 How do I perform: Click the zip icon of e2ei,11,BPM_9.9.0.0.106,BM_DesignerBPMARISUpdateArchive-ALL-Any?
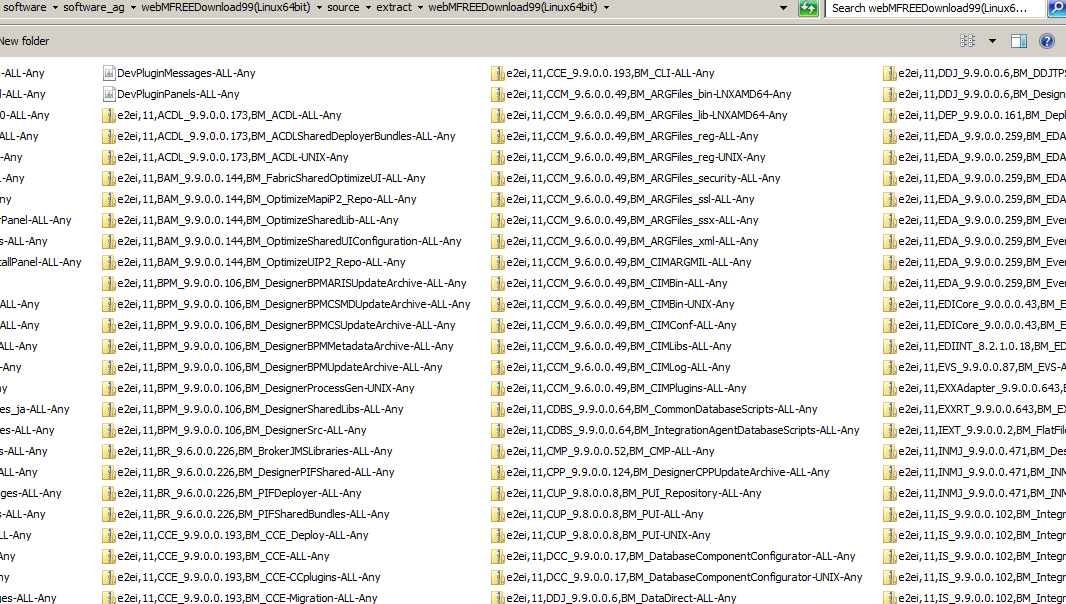point(108,283)
